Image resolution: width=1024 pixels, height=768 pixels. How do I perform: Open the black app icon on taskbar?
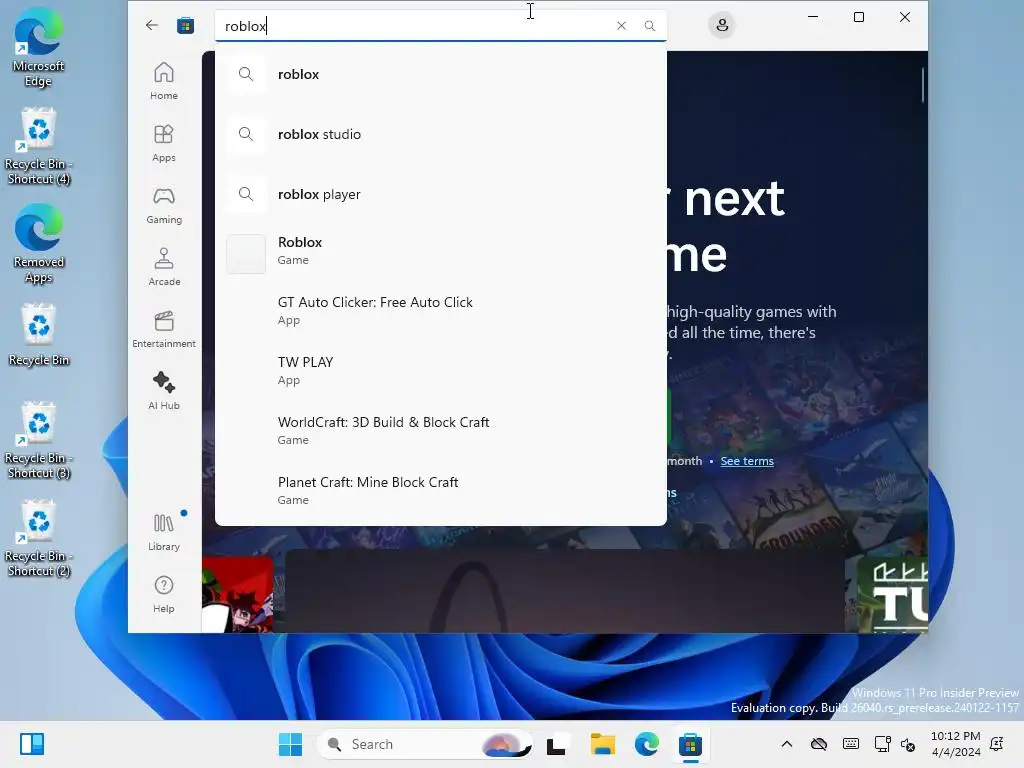tap(556, 744)
